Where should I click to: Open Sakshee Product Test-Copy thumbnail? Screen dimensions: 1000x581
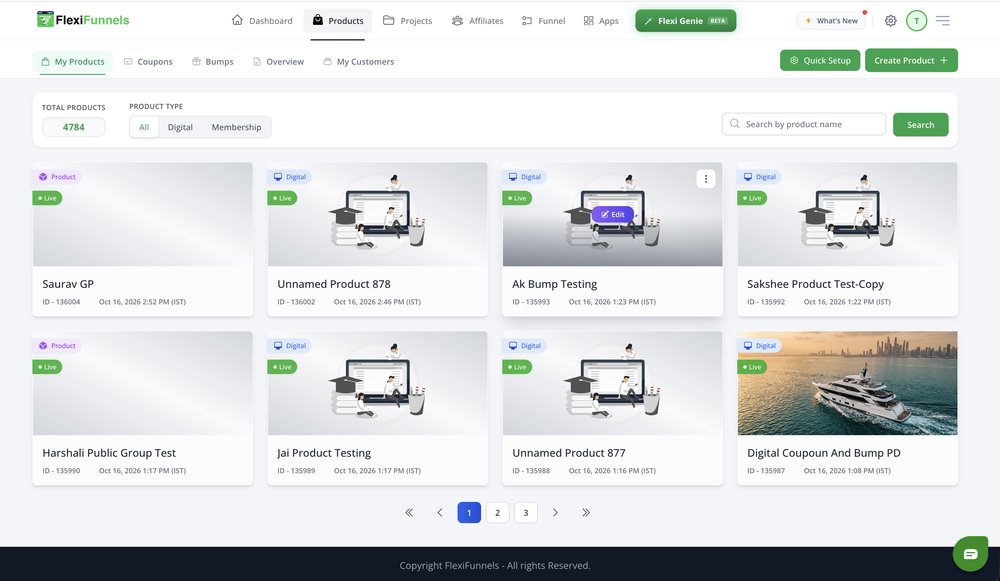[x=848, y=214]
